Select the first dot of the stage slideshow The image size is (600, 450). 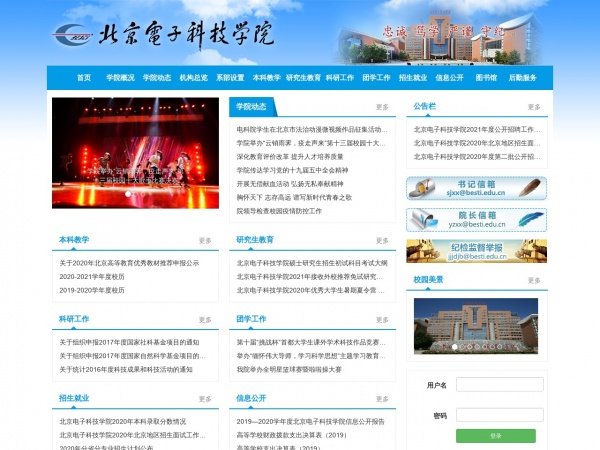tap(128, 194)
